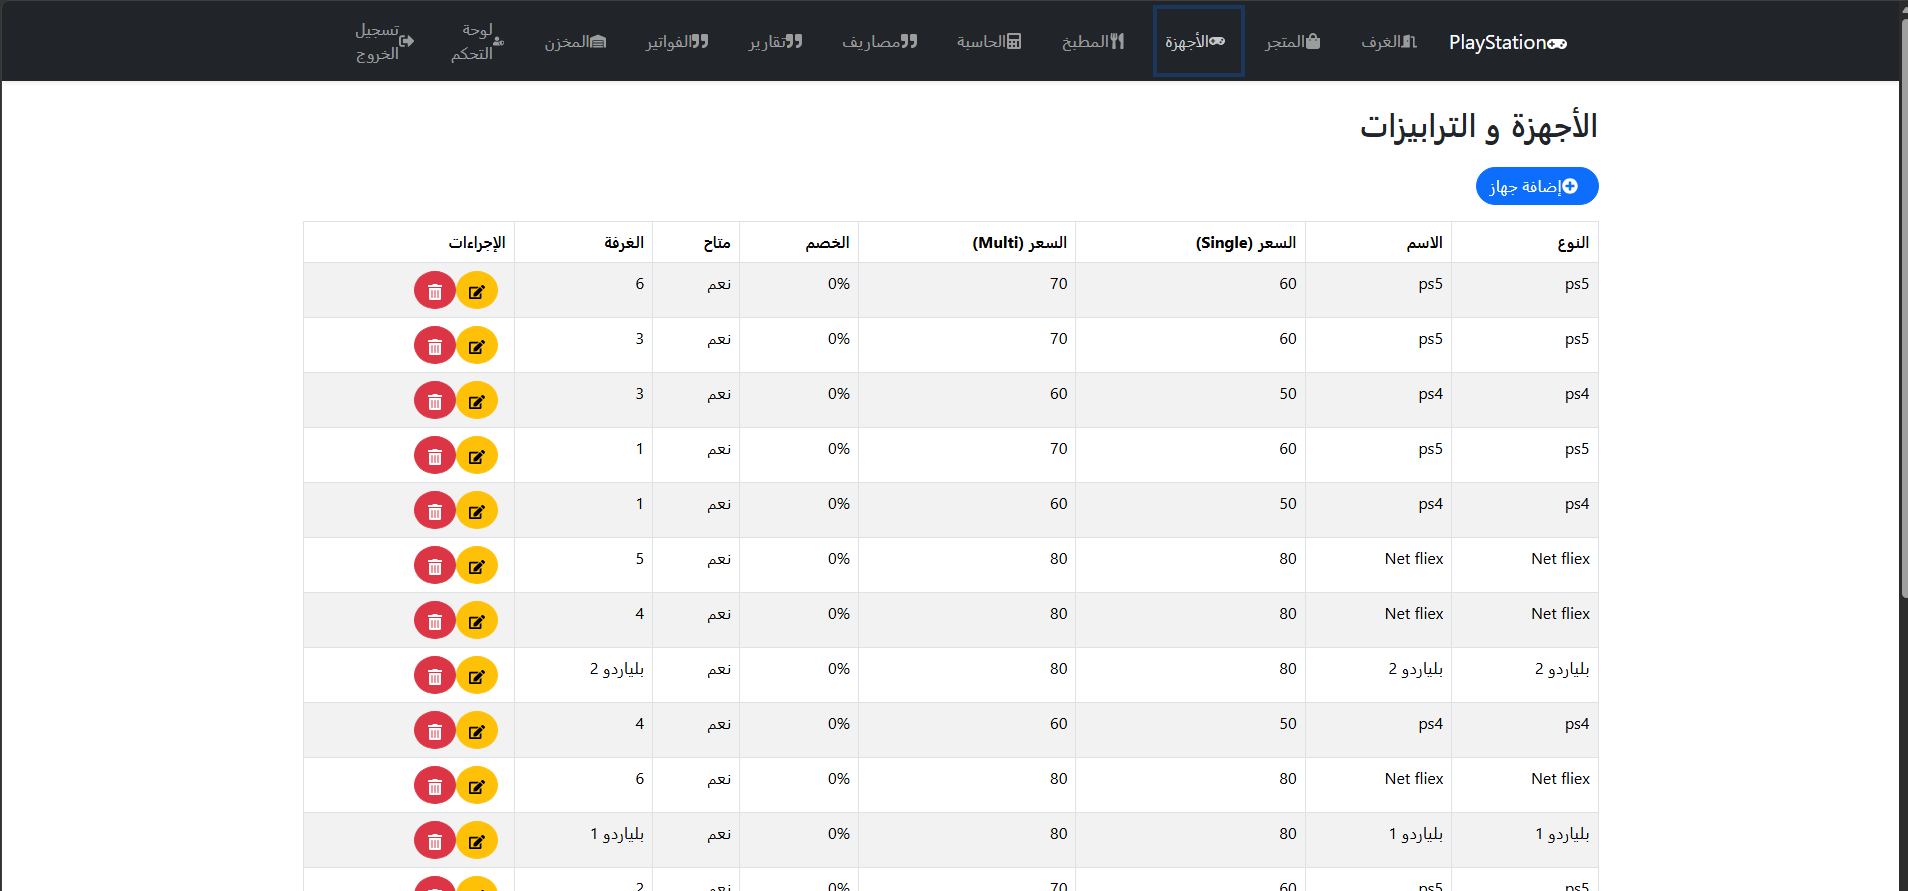Delete the ps4 device in room 1
This screenshot has height=891, width=1908.
click(435, 511)
